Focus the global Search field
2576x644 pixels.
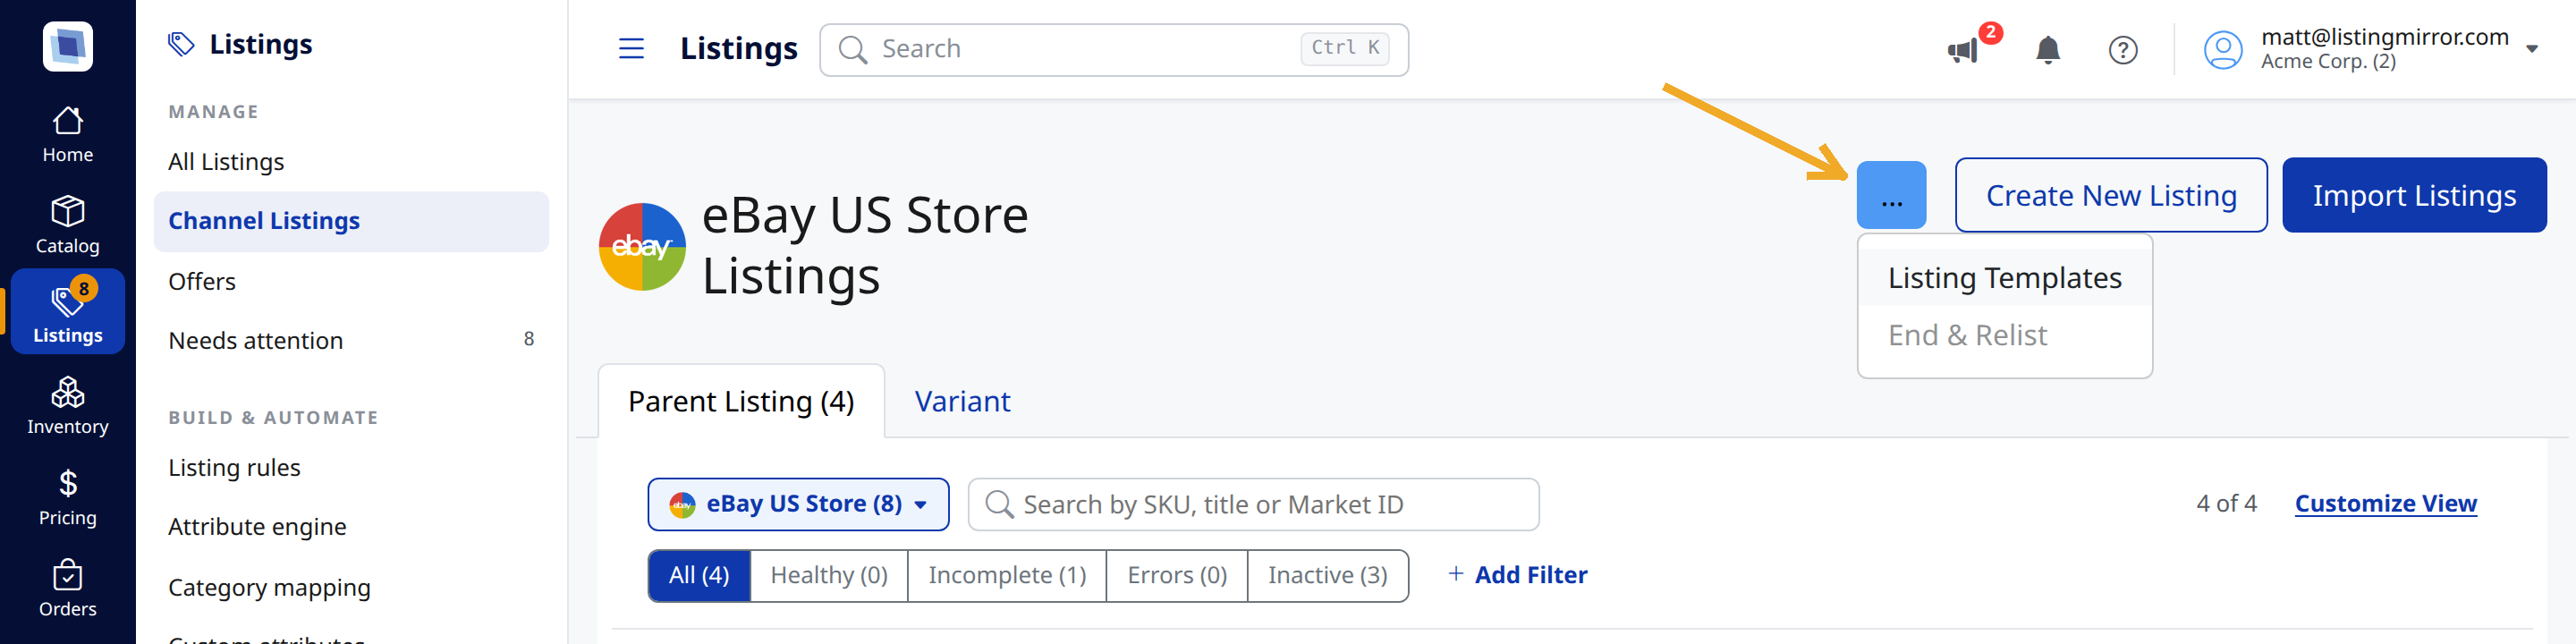click(x=1113, y=49)
